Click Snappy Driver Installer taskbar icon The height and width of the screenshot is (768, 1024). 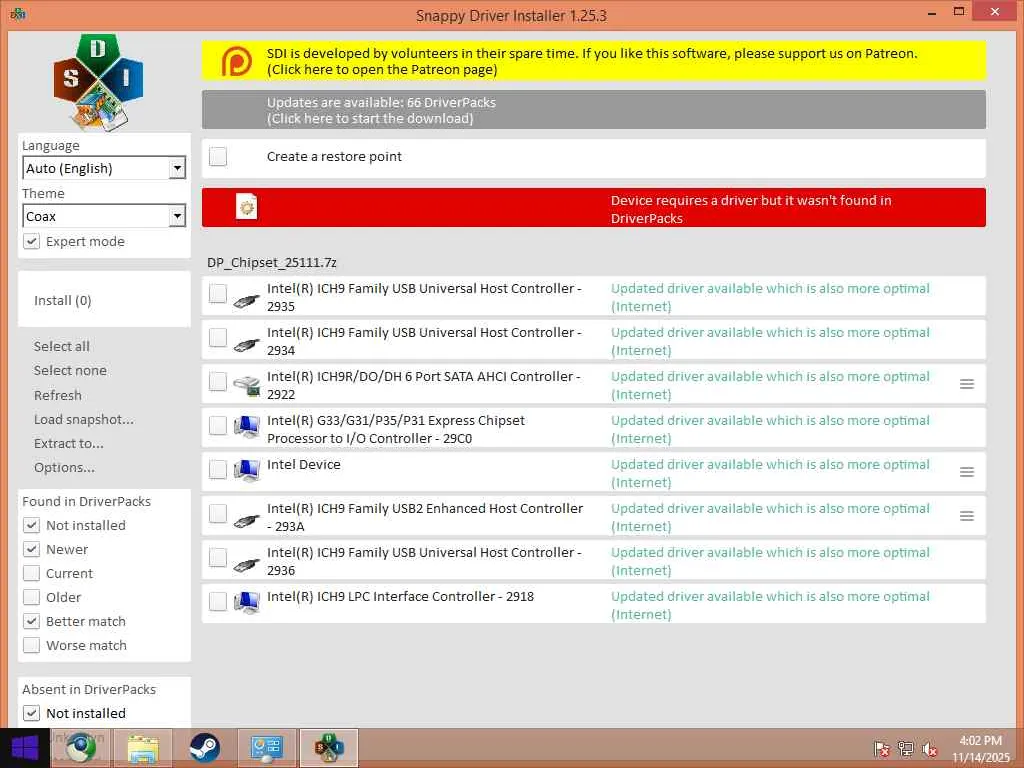[328, 748]
